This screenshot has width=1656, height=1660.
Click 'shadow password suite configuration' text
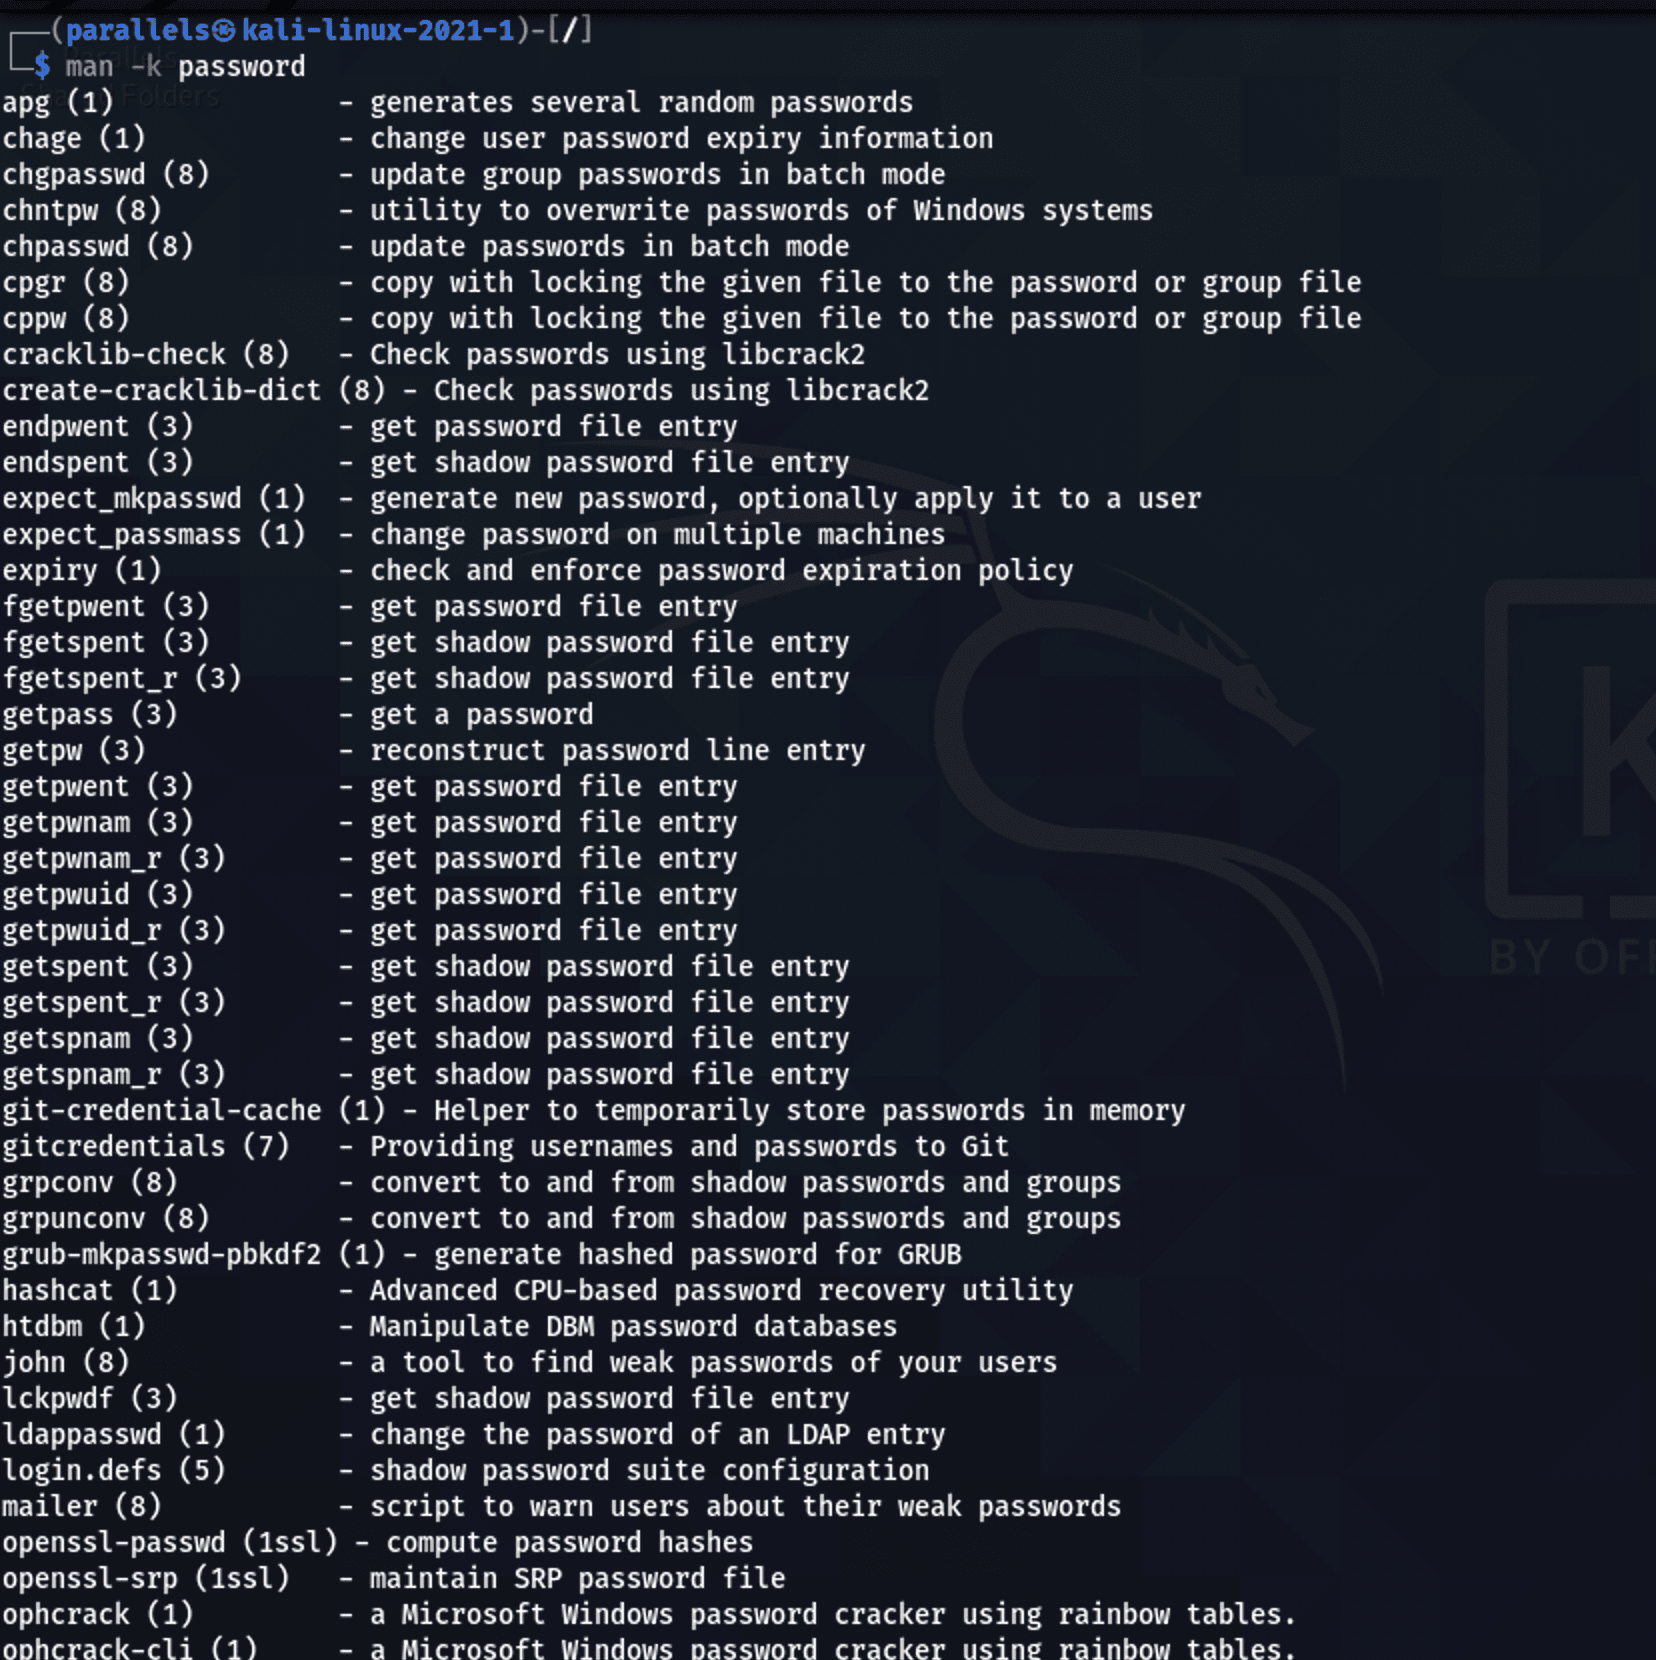[x=649, y=1471]
